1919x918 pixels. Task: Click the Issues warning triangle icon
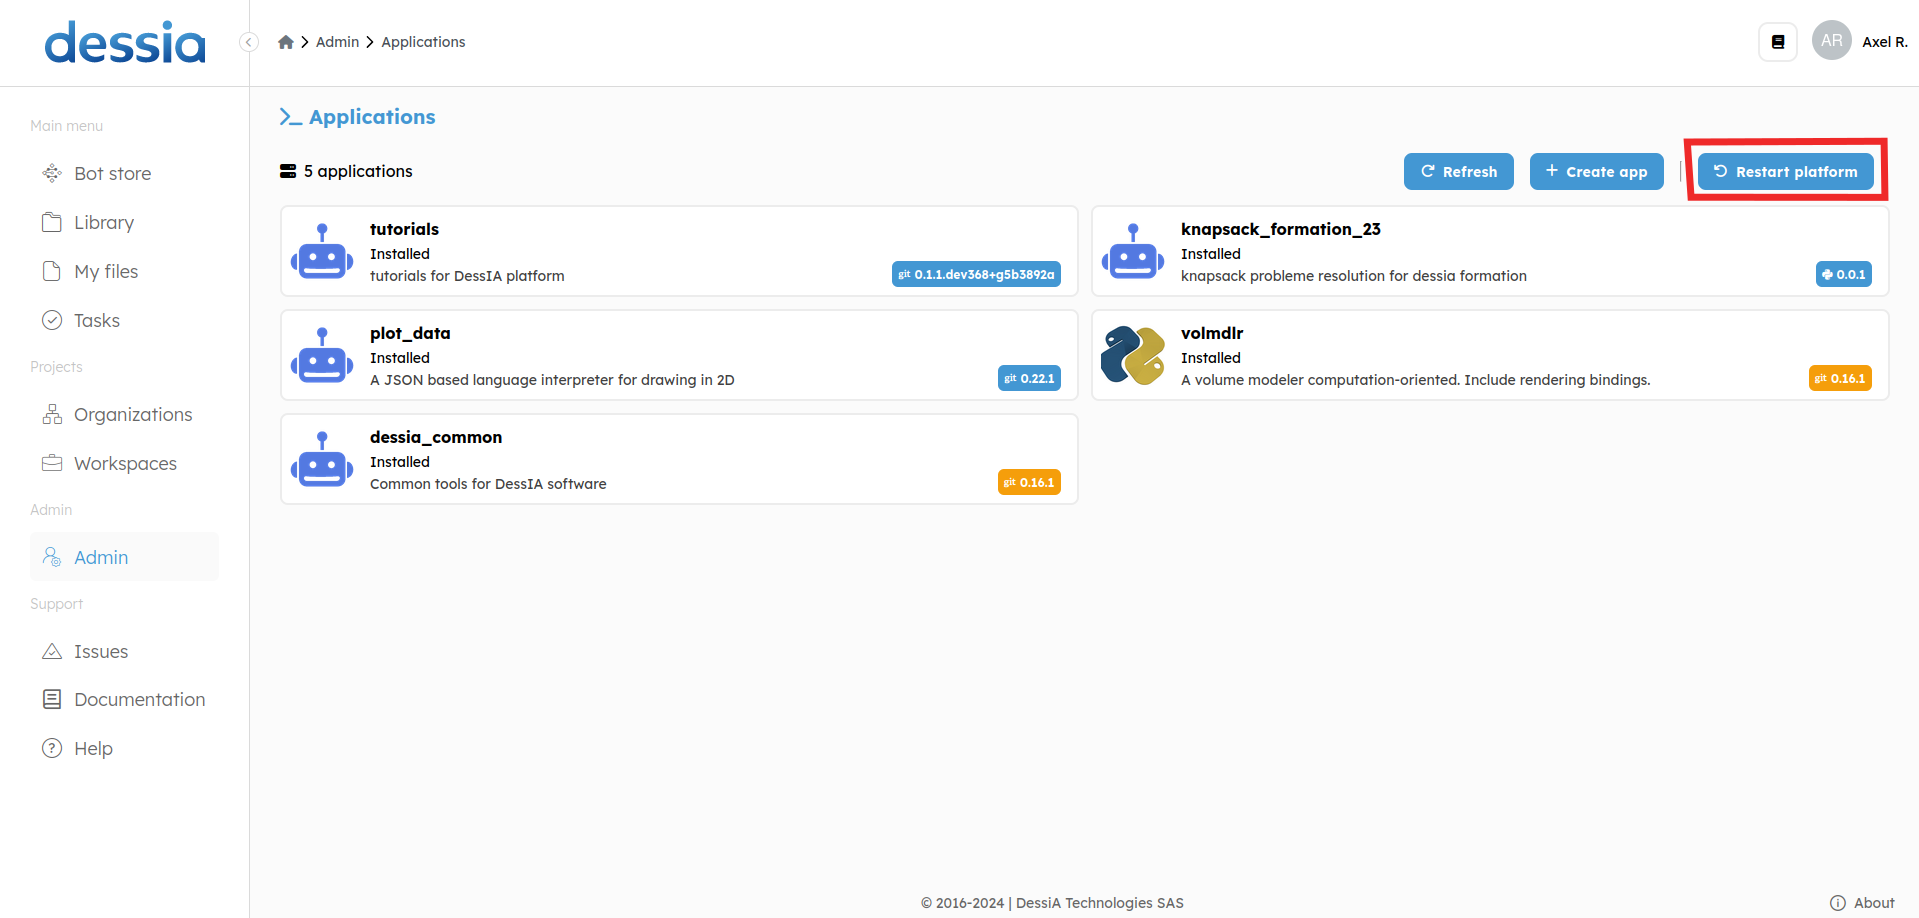[x=52, y=651]
